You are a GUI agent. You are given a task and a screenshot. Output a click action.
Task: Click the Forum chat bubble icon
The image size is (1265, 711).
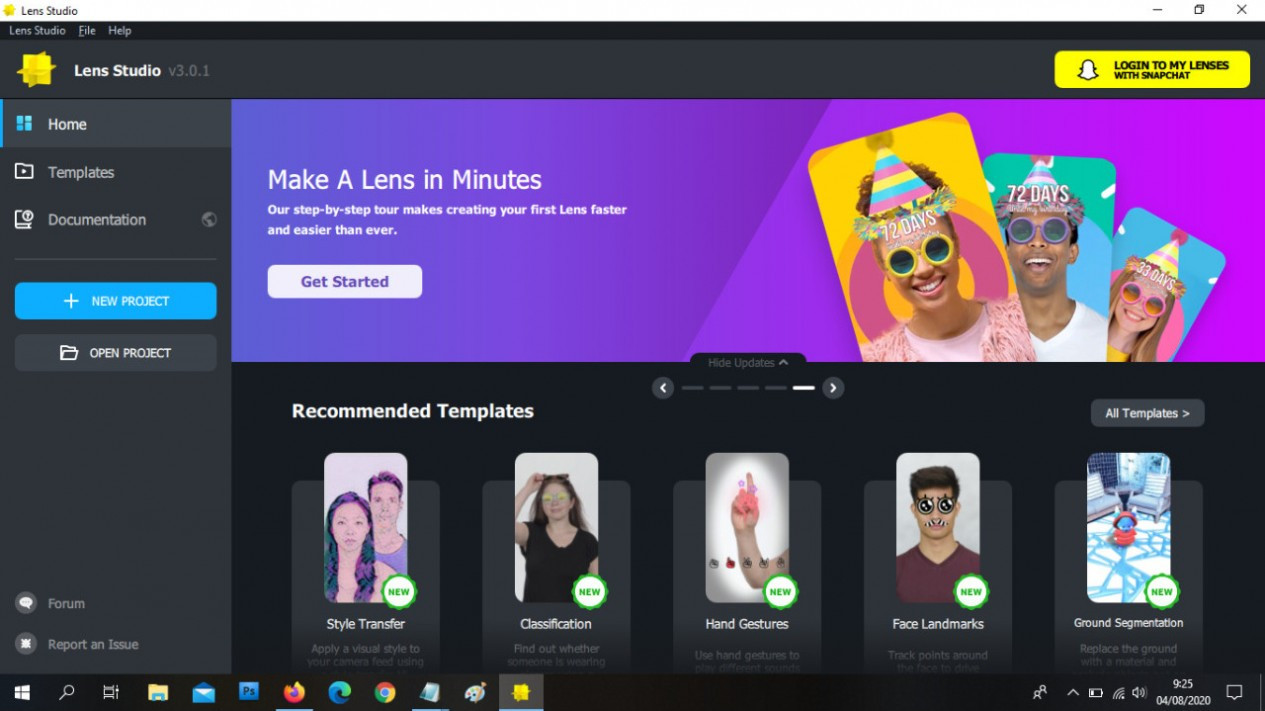(26, 603)
